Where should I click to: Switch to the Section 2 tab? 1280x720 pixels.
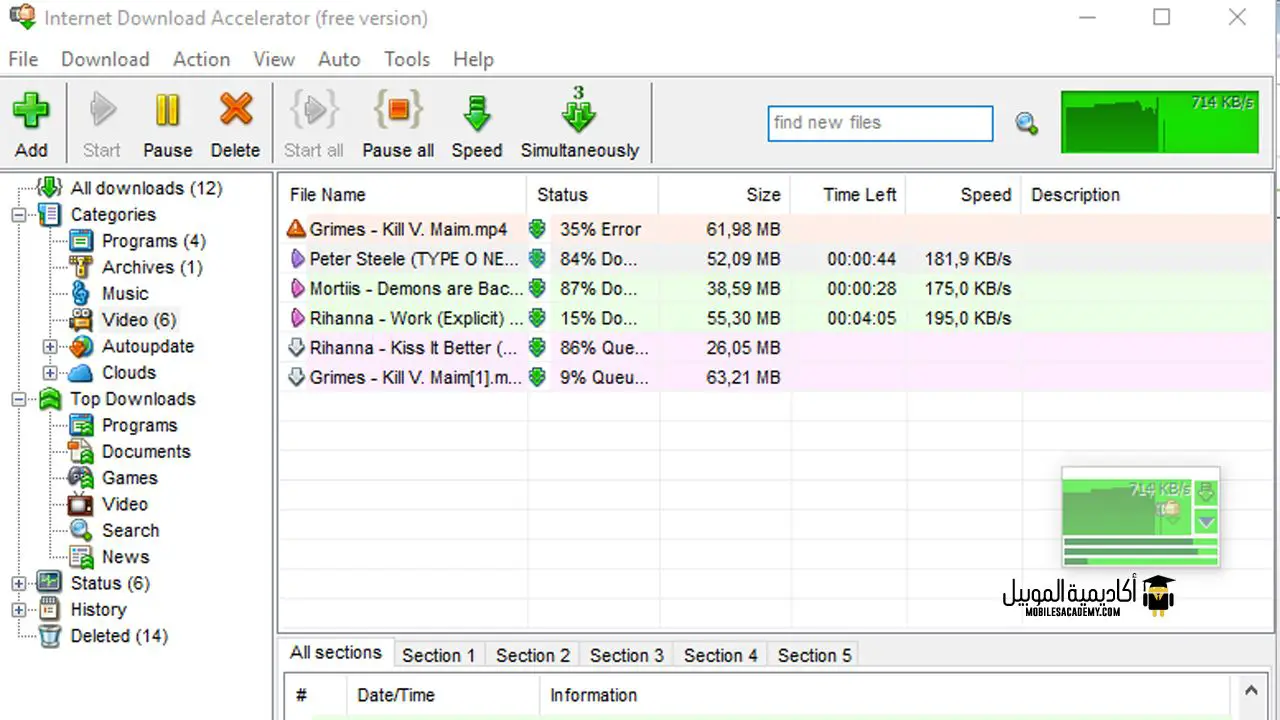(532, 656)
